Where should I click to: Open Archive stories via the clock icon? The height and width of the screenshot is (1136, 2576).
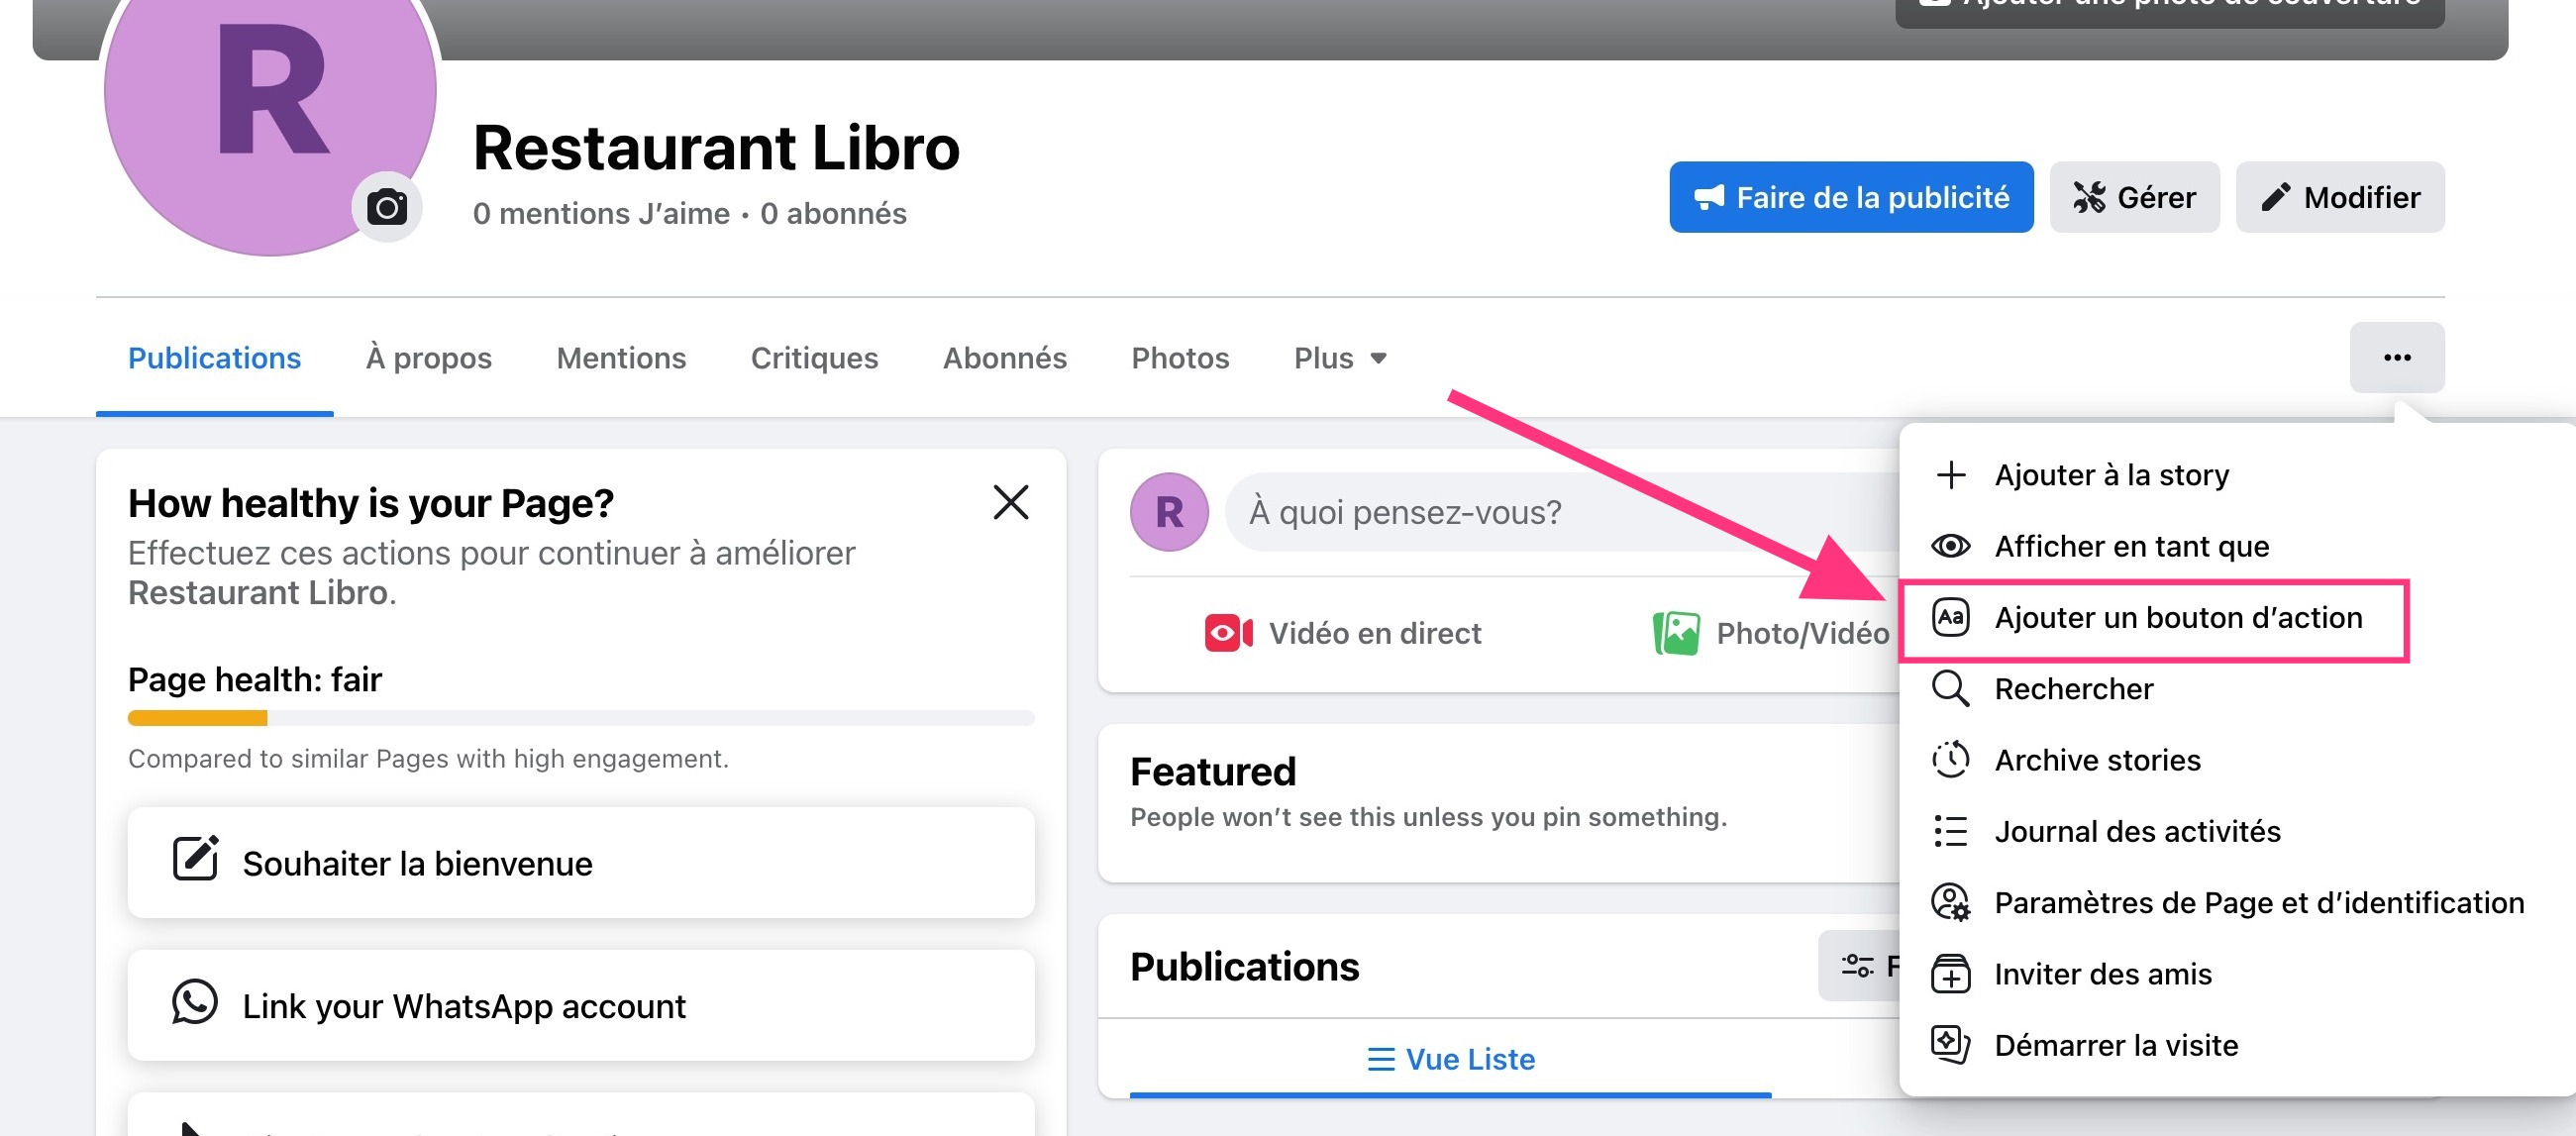(1951, 759)
